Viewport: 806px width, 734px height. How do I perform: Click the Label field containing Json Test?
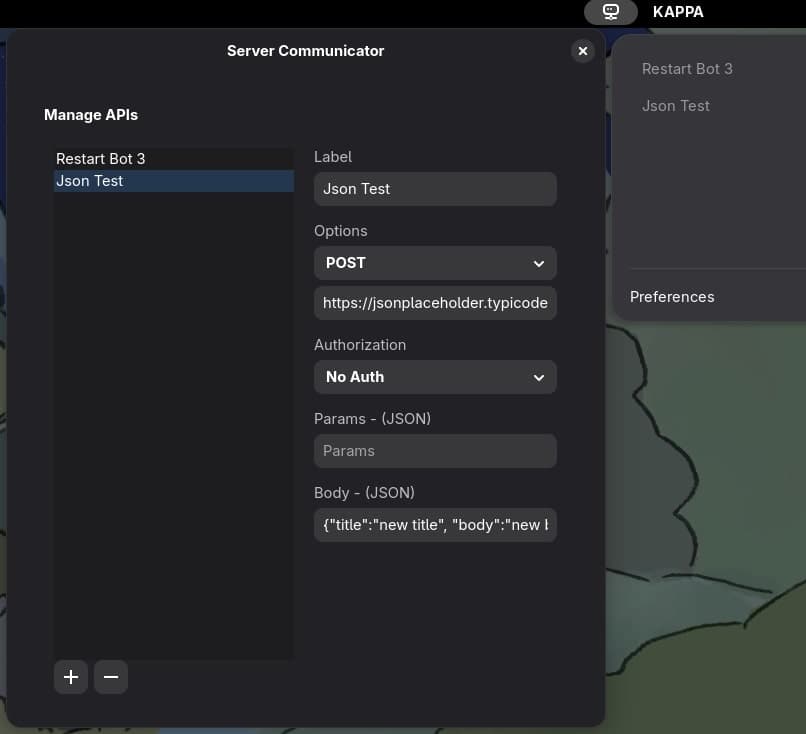[435, 189]
